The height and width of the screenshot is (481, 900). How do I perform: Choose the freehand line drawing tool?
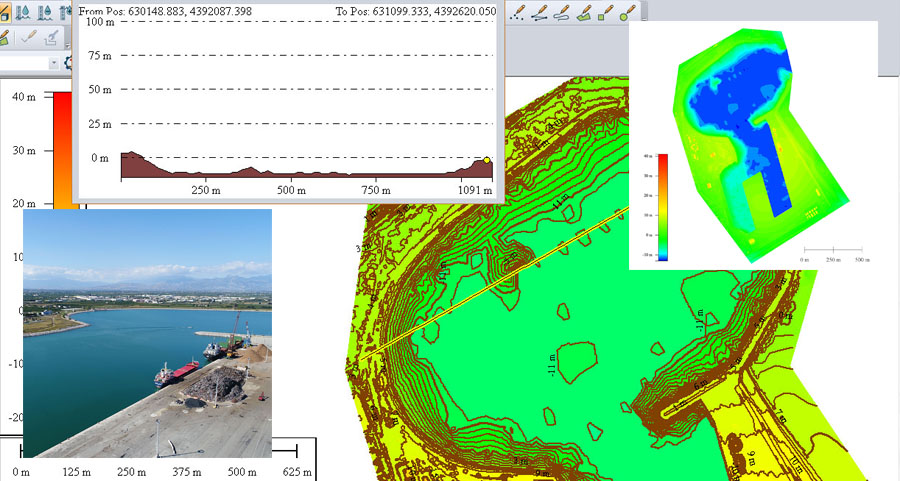click(563, 13)
